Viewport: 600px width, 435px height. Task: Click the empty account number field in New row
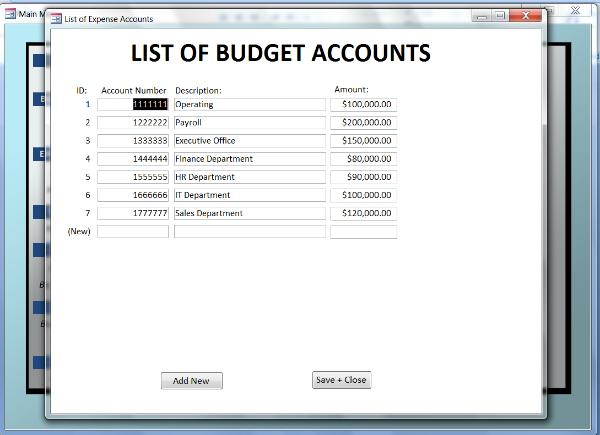(x=133, y=232)
